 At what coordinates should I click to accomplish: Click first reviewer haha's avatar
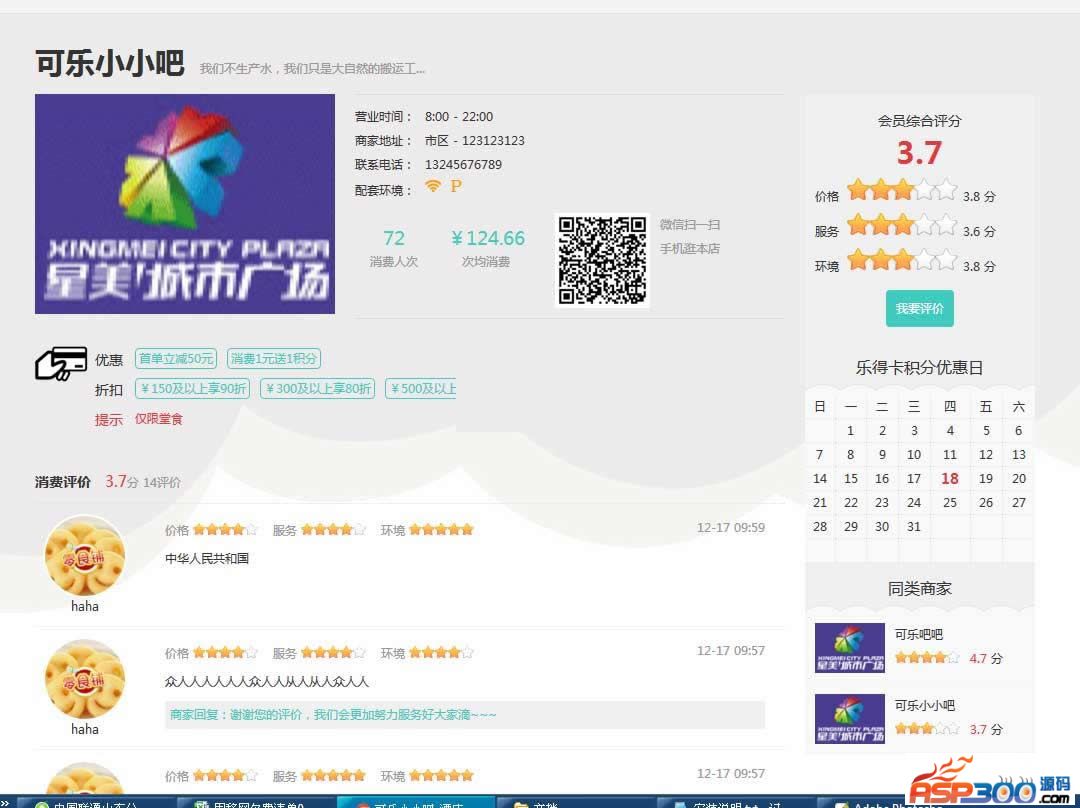[85, 556]
